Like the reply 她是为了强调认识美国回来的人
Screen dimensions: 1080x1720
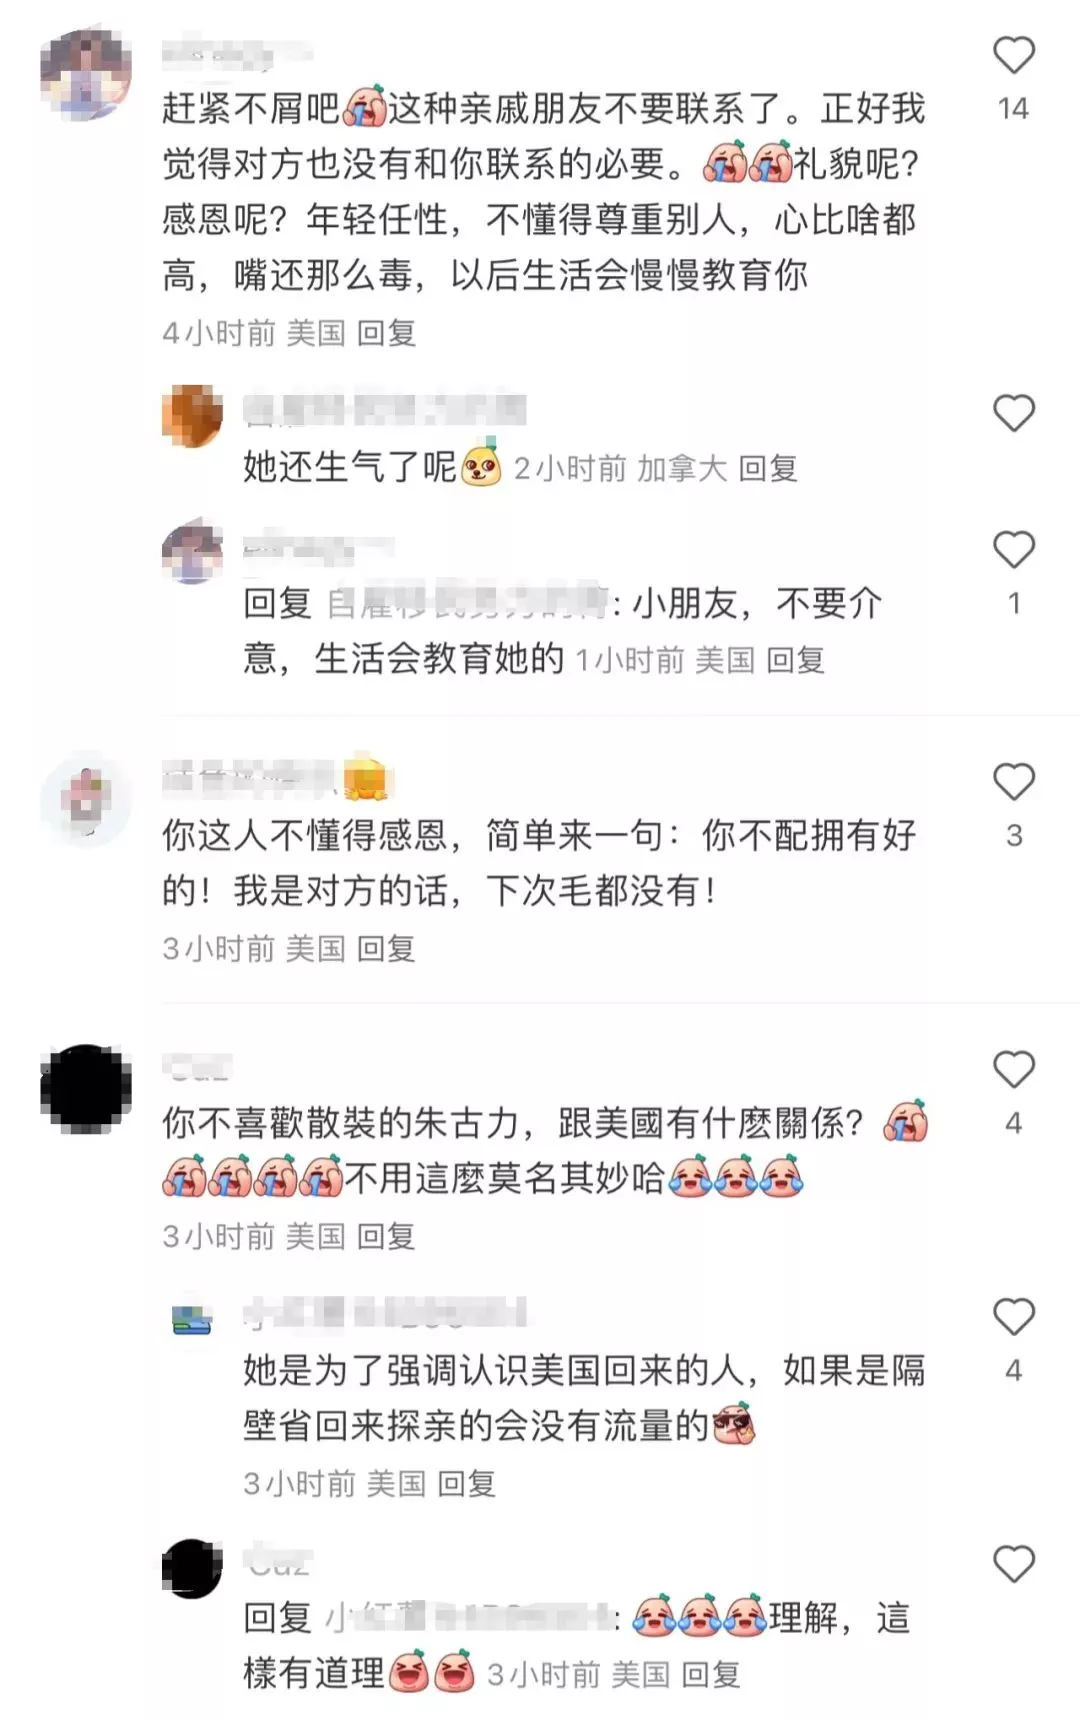pos(1013,1317)
